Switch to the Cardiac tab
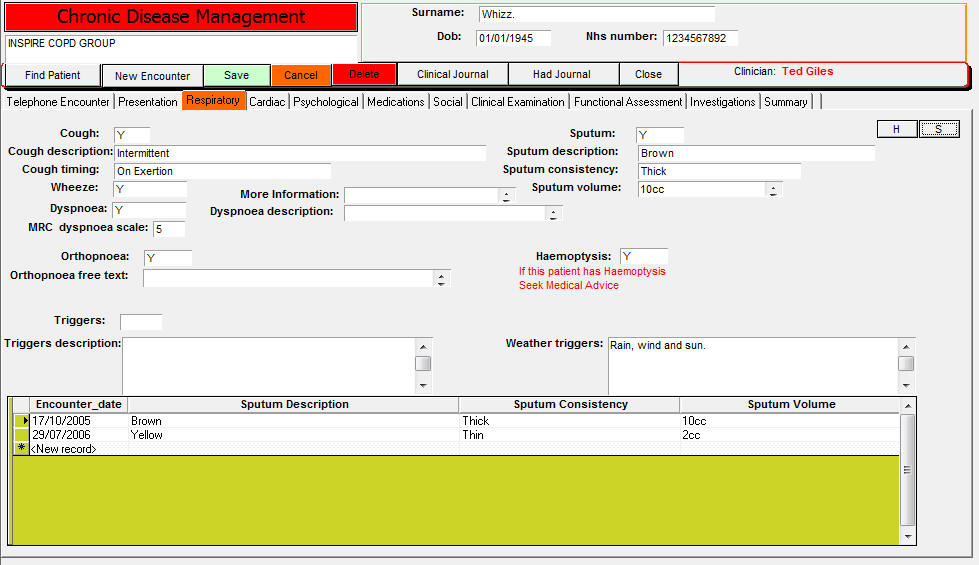The width and height of the screenshot is (979, 565). click(x=267, y=102)
